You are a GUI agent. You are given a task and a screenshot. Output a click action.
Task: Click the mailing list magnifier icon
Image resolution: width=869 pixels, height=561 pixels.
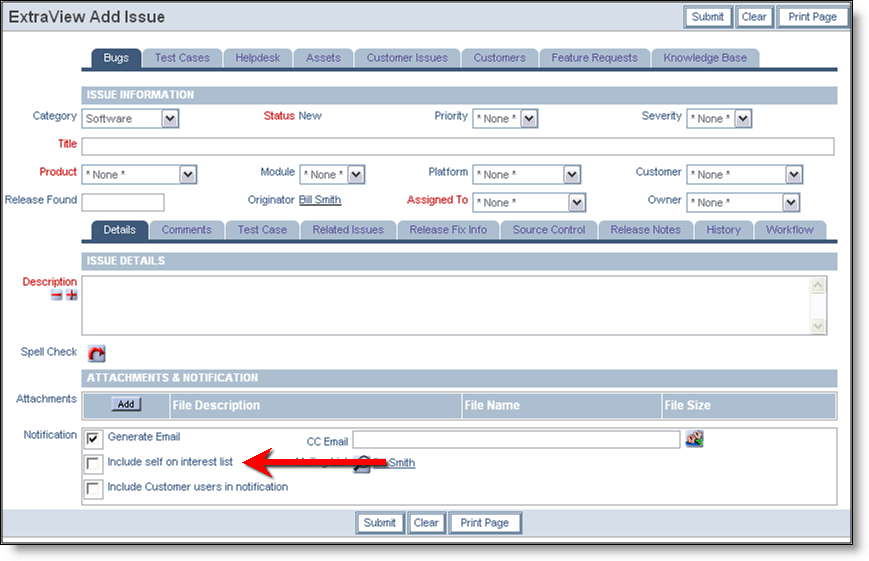361,463
